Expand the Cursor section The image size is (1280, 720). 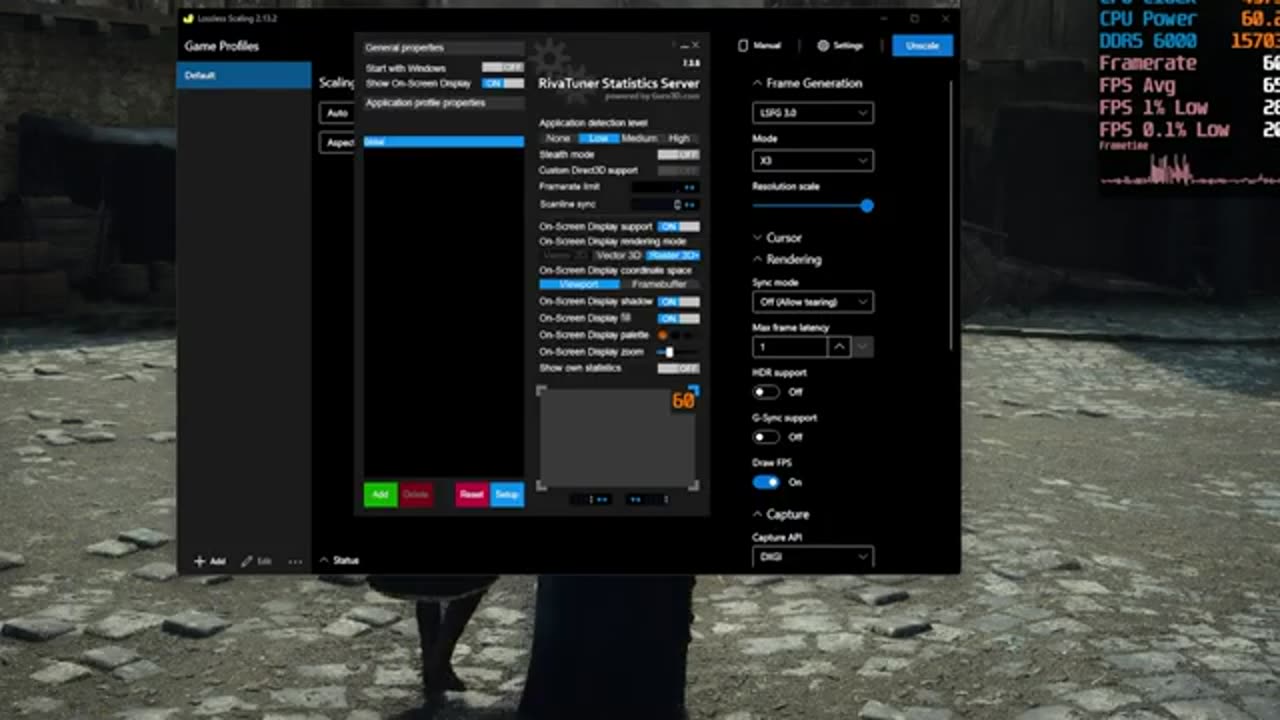pyautogui.click(x=777, y=238)
